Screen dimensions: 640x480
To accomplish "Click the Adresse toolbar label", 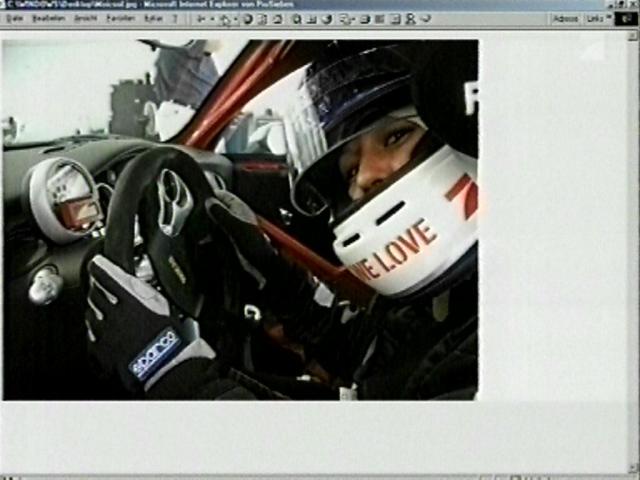I will (x=566, y=18).
